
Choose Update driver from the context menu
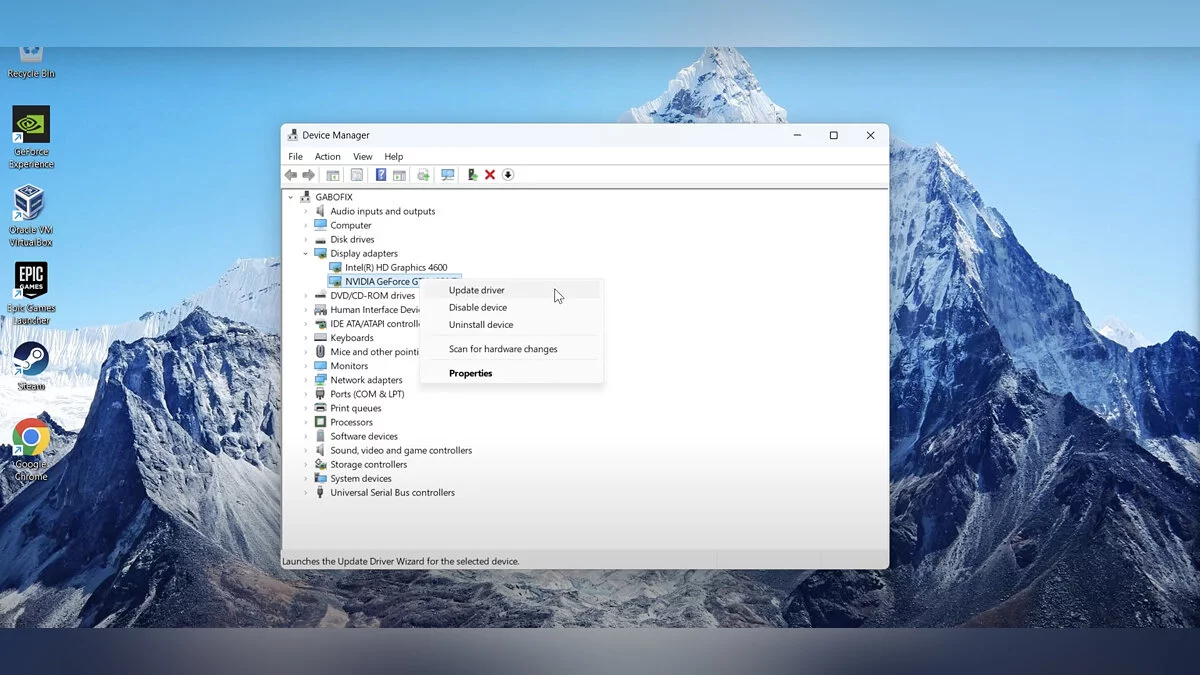pyautogui.click(x=477, y=290)
